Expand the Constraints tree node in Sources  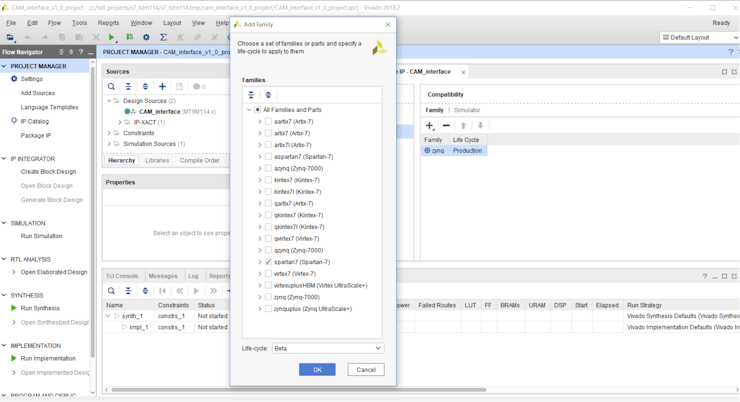pyautogui.click(x=109, y=133)
